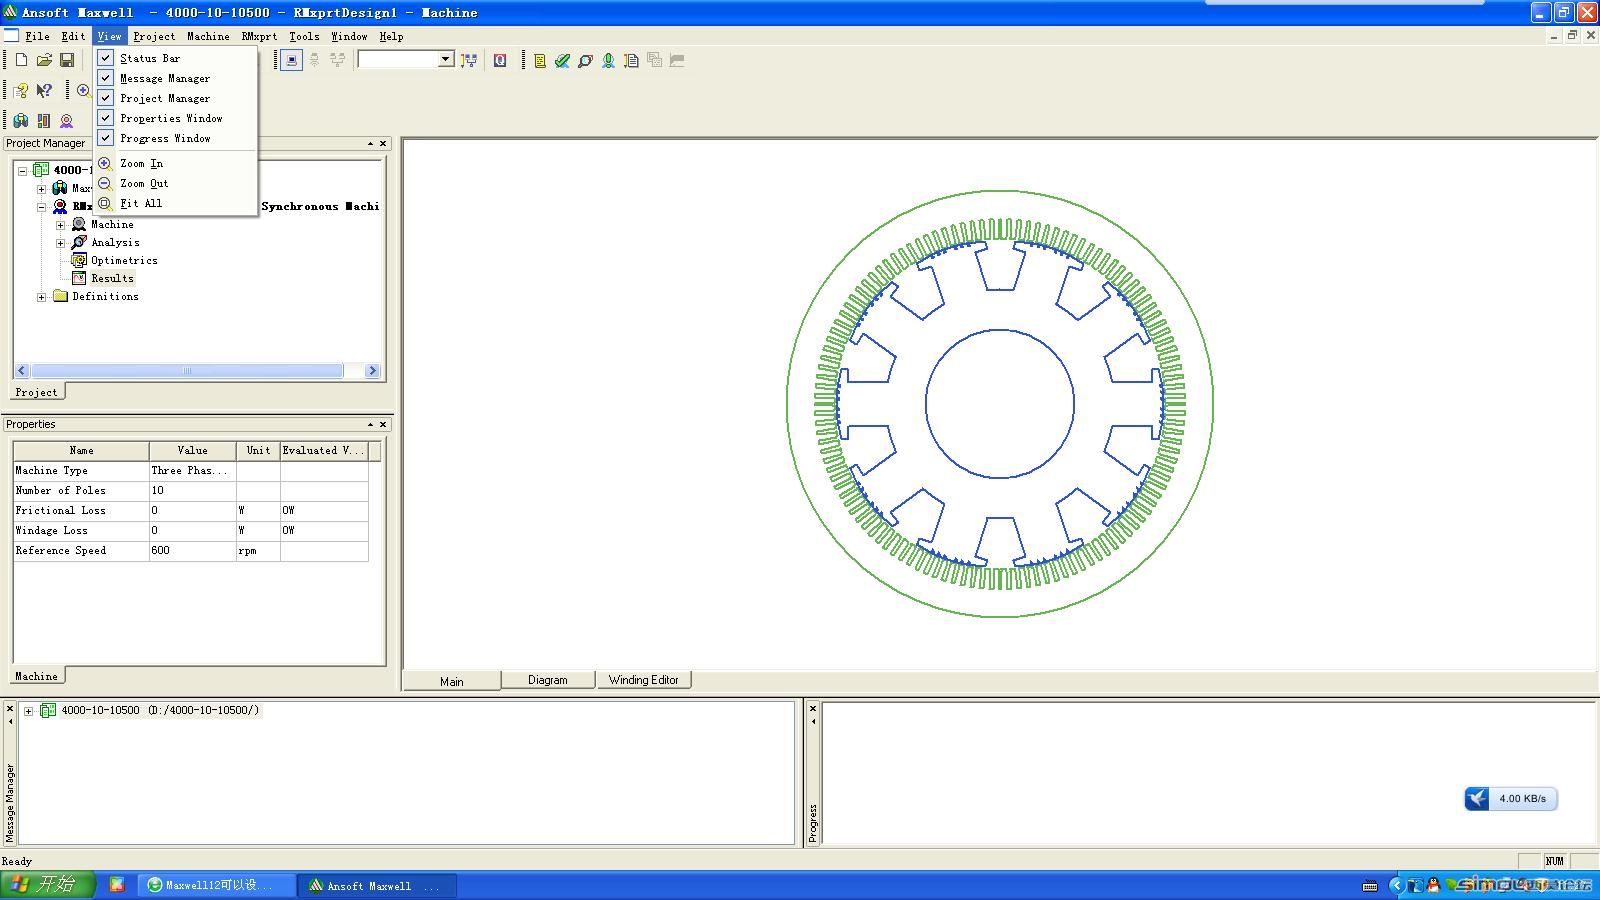Click the Maxwell 3D design insert icon
Screen dimensions: 1600x900
point(21,120)
